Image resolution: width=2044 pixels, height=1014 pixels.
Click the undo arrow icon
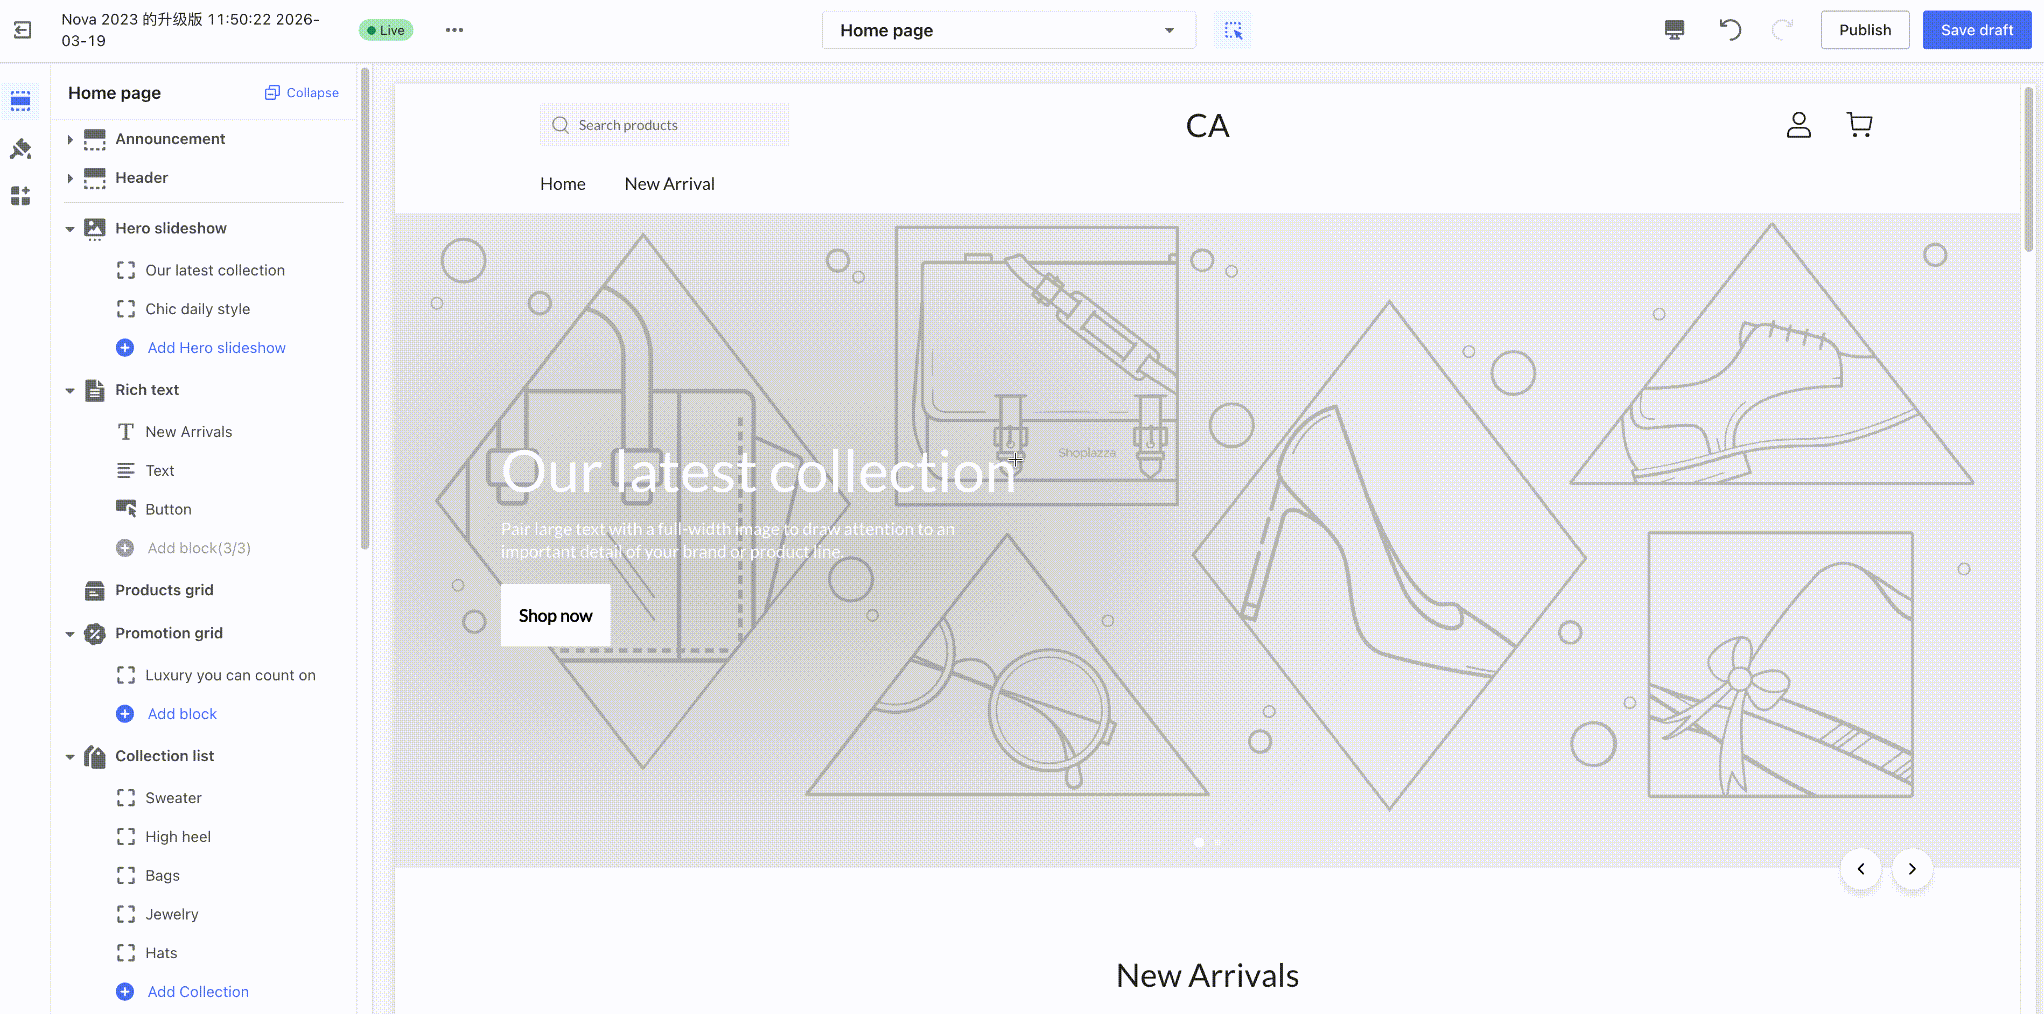tap(1730, 30)
